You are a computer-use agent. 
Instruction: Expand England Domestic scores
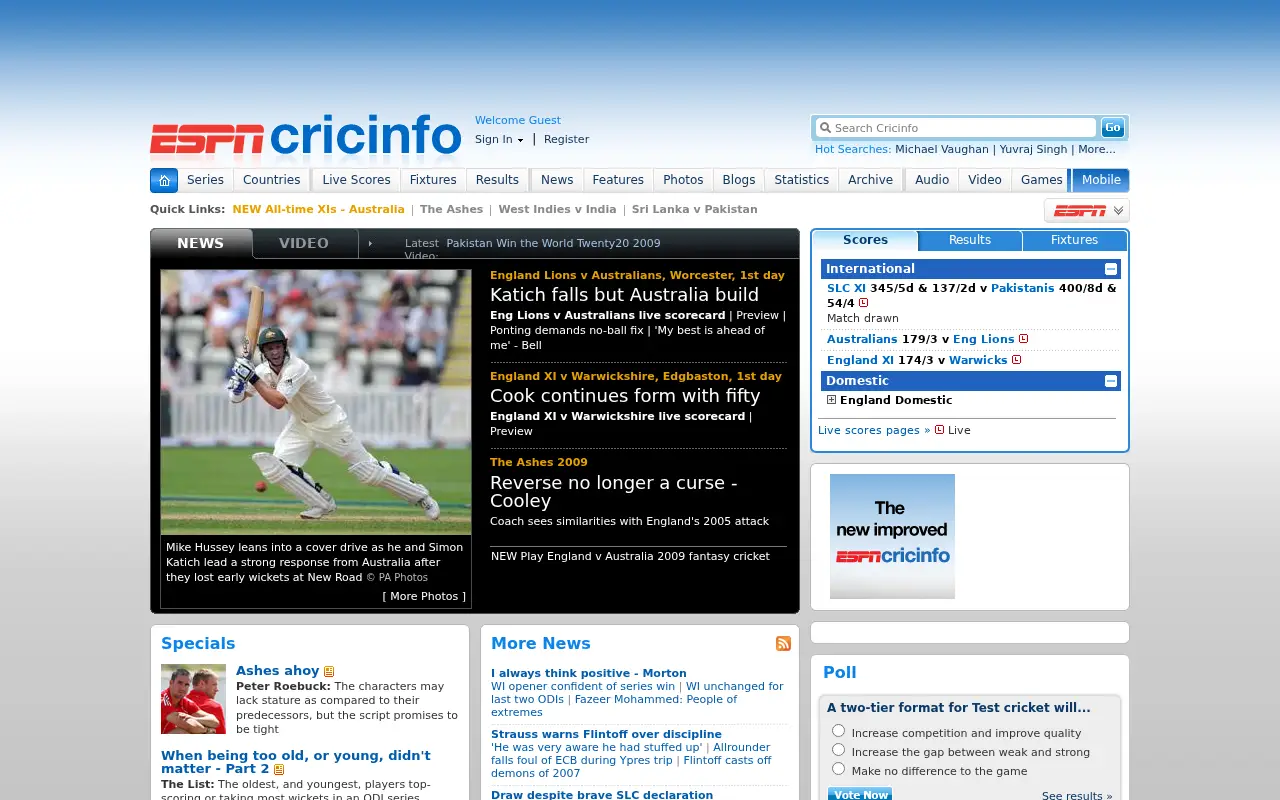pyautogui.click(x=831, y=400)
